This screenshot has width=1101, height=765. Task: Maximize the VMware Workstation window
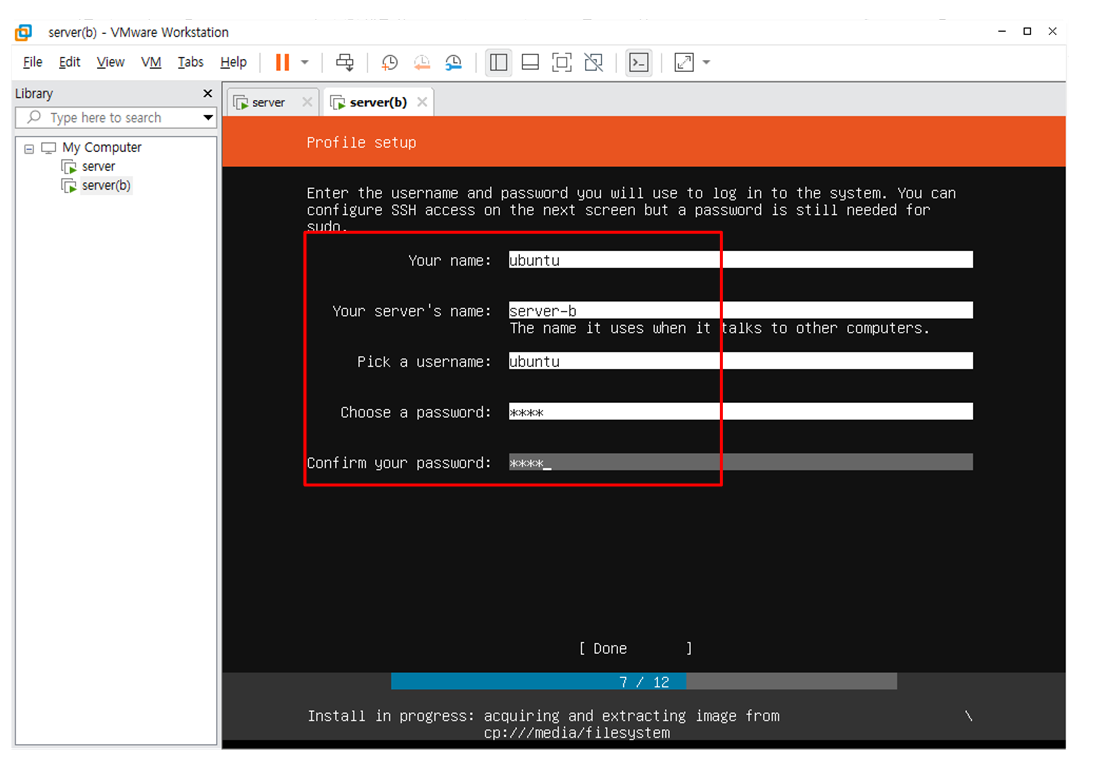[x=1027, y=31]
